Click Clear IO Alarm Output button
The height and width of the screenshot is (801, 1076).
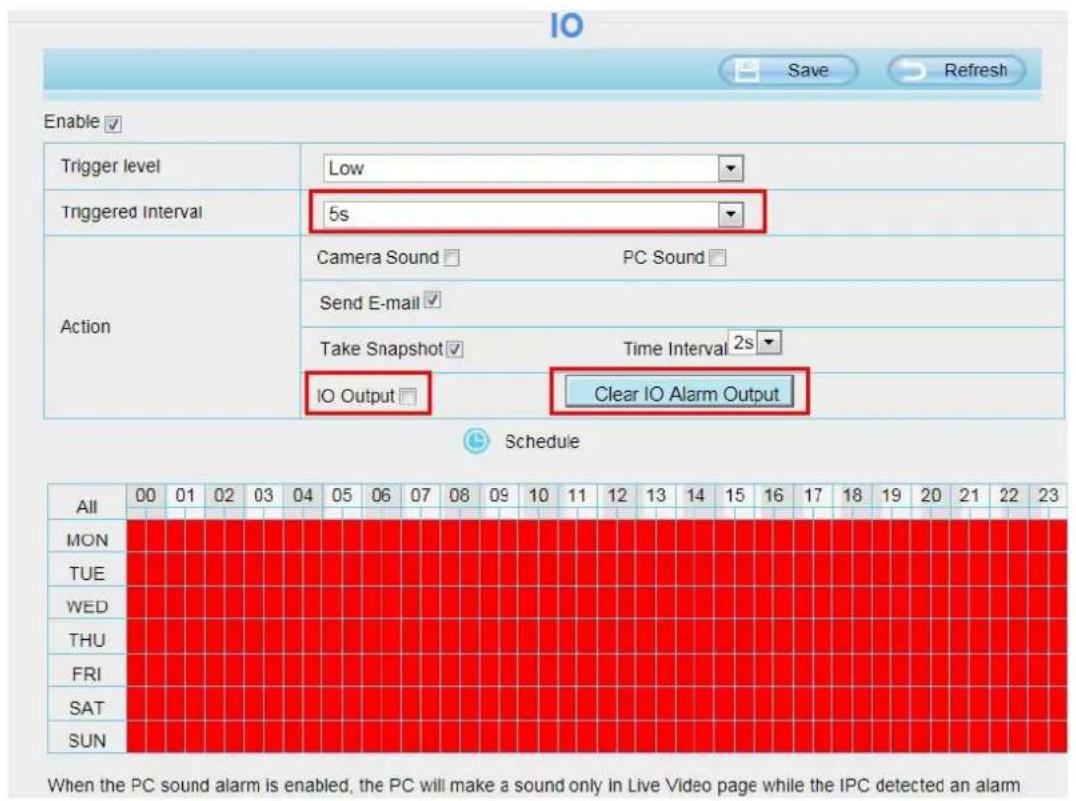(679, 393)
